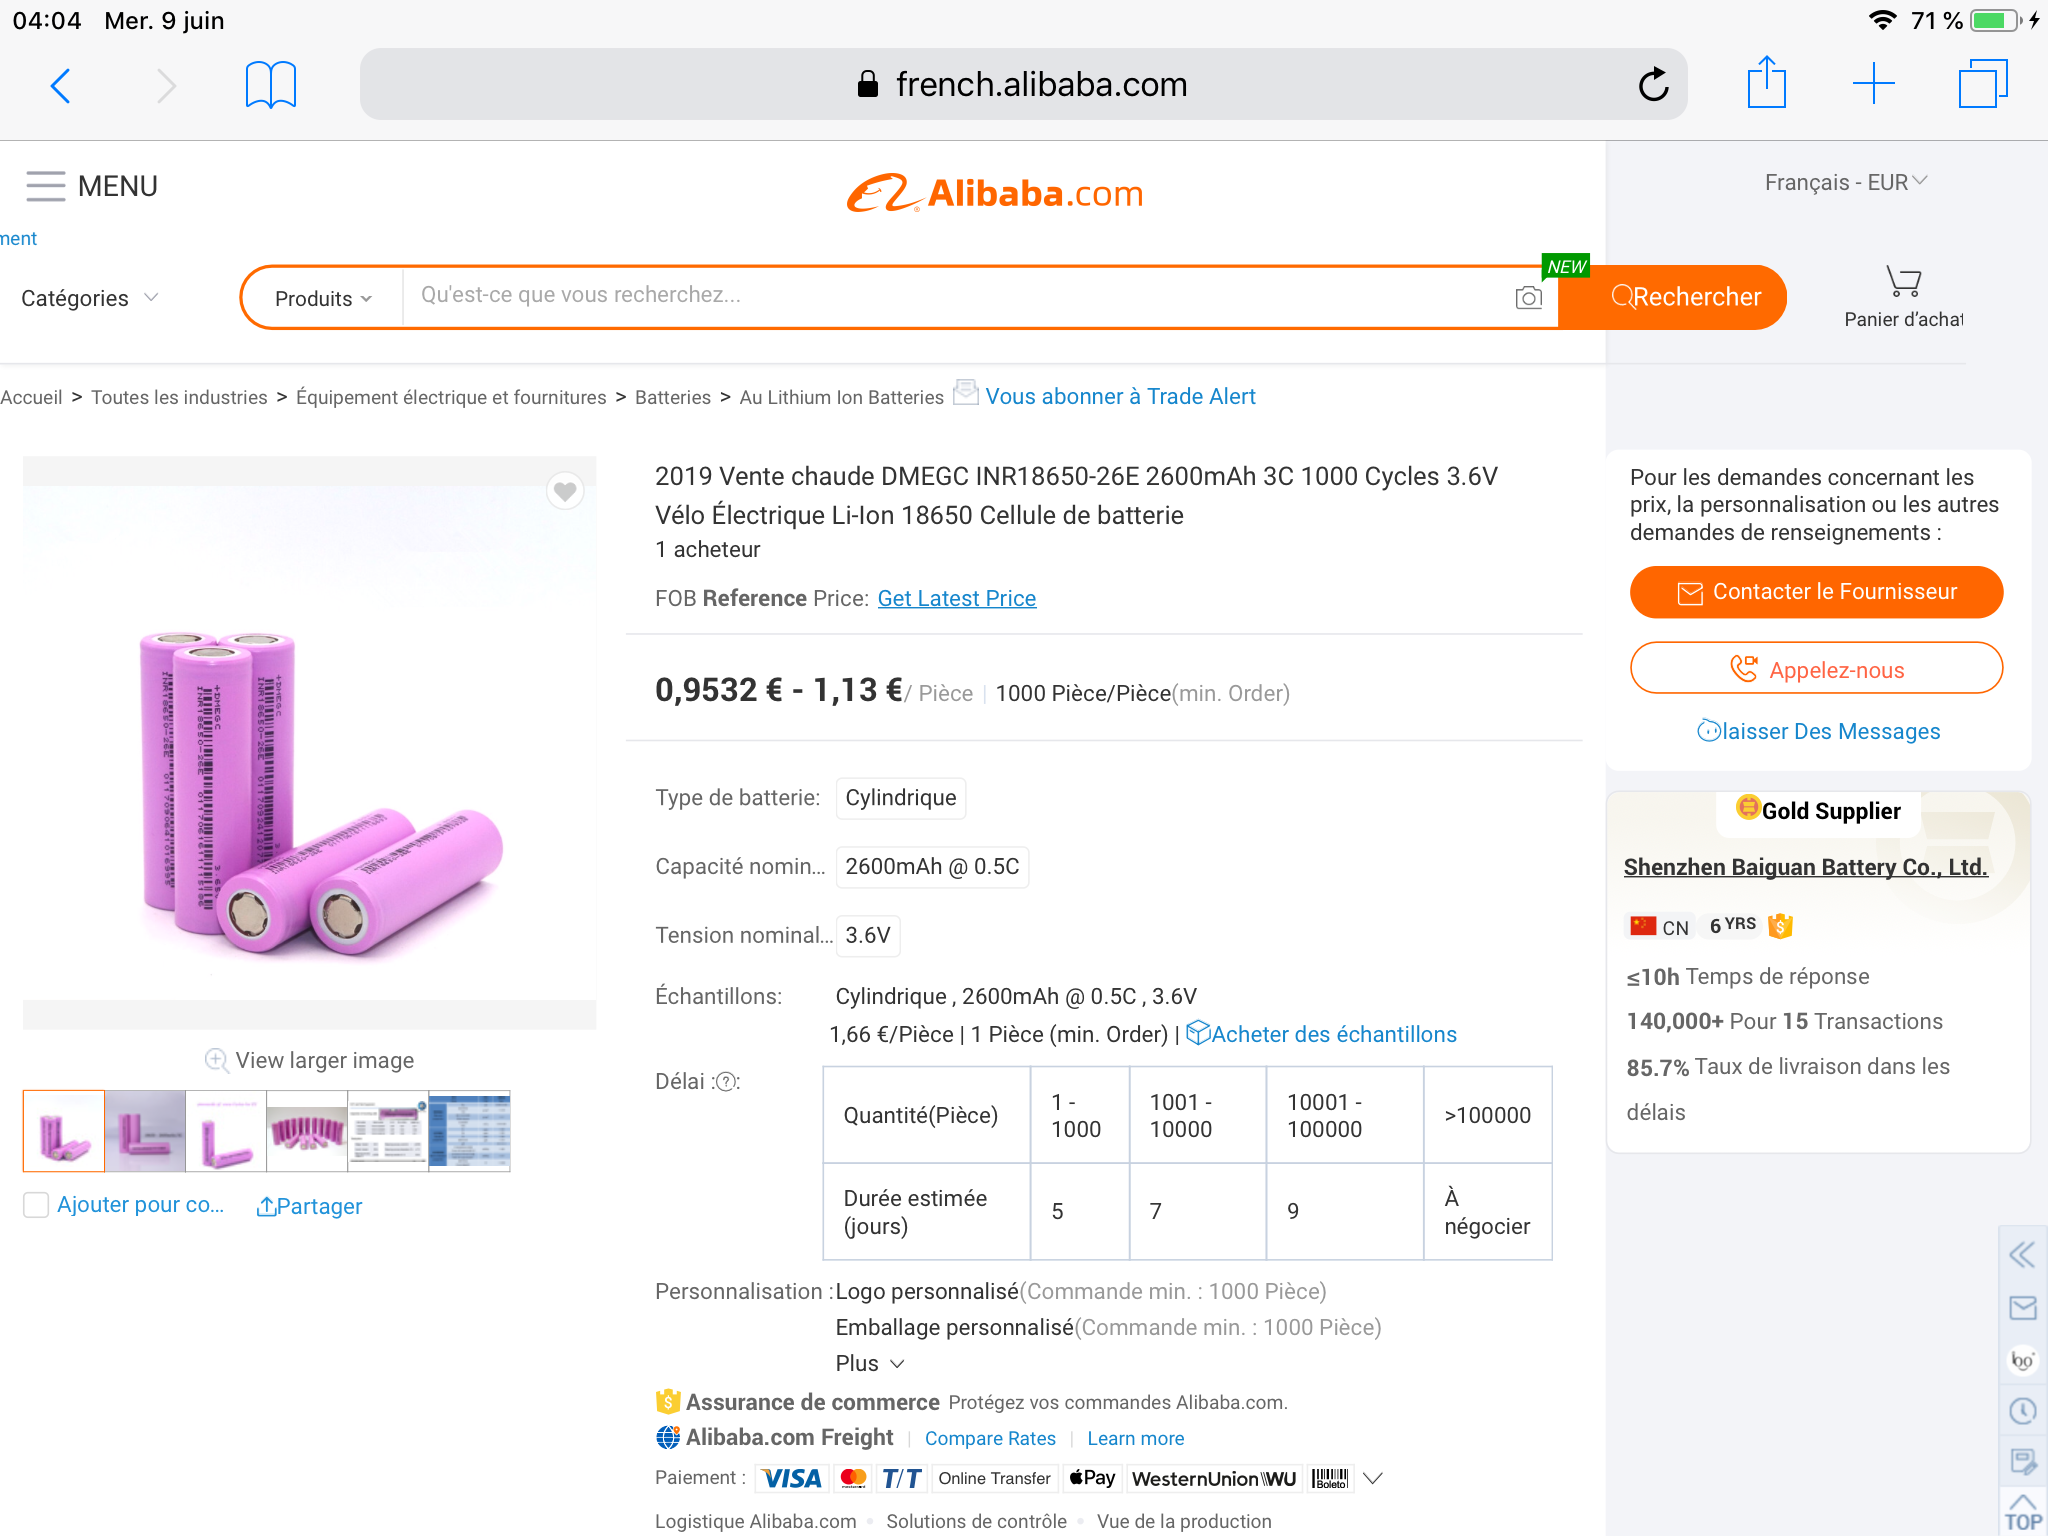
Task: Expand the Plus personalisation options
Action: [869, 1363]
